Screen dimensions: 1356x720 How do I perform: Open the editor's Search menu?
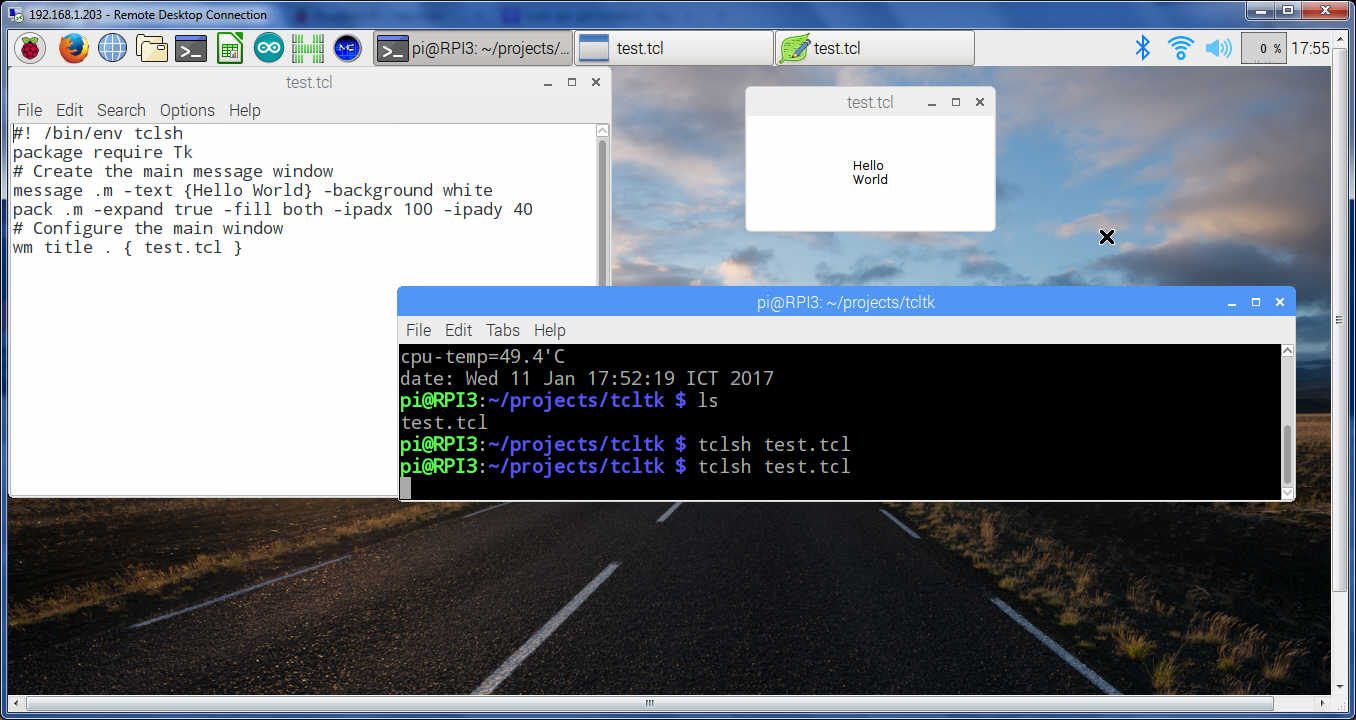coord(121,110)
